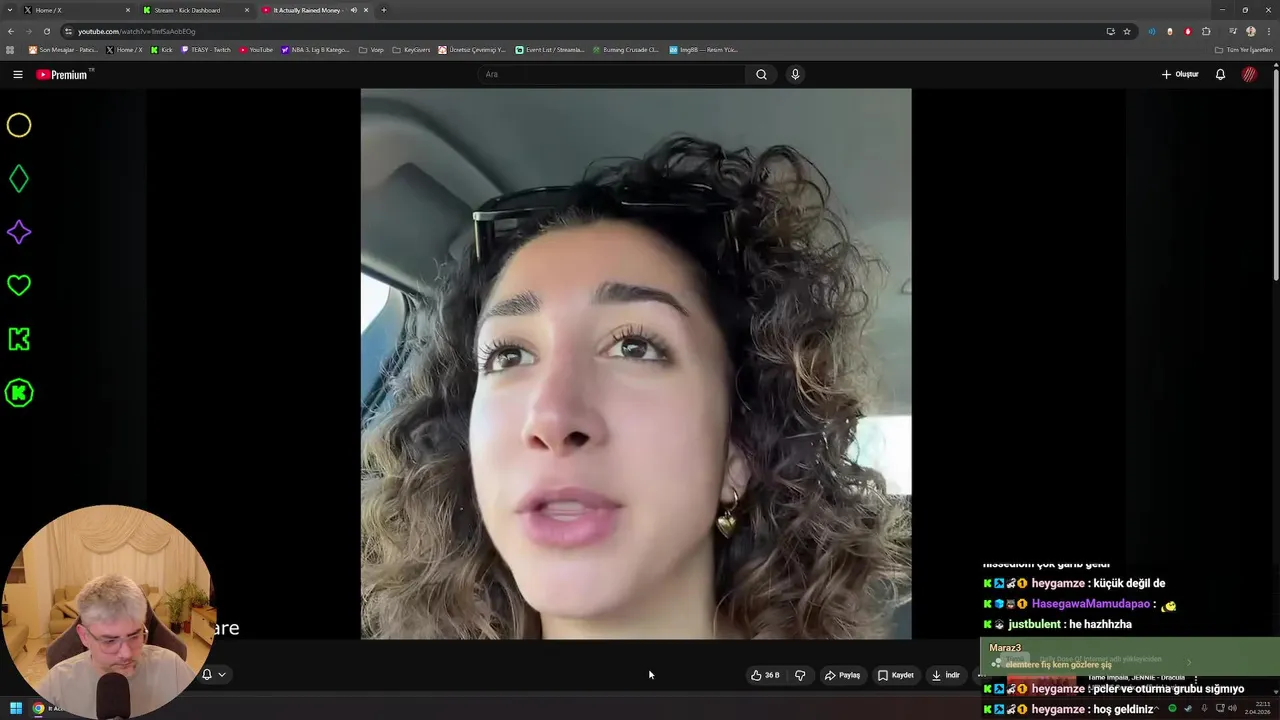Screen dimensions: 1280x720
Task: Start voice search with microphone icon
Action: pyautogui.click(x=795, y=74)
